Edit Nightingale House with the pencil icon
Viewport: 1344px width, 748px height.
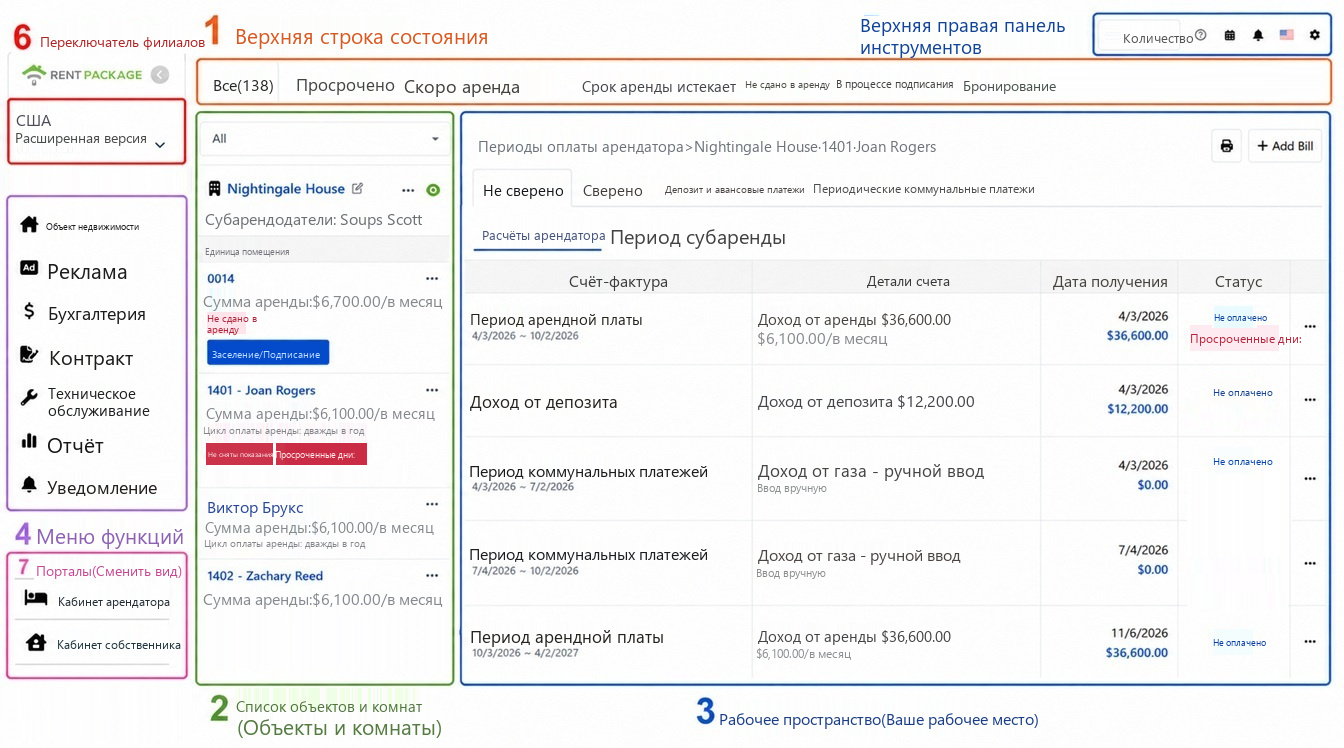358,188
